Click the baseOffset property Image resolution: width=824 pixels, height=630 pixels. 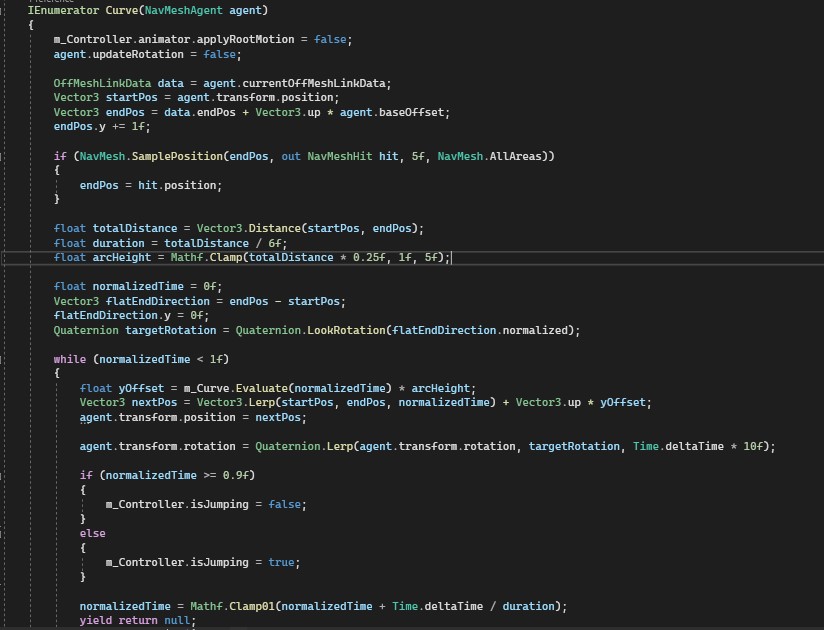click(411, 112)
